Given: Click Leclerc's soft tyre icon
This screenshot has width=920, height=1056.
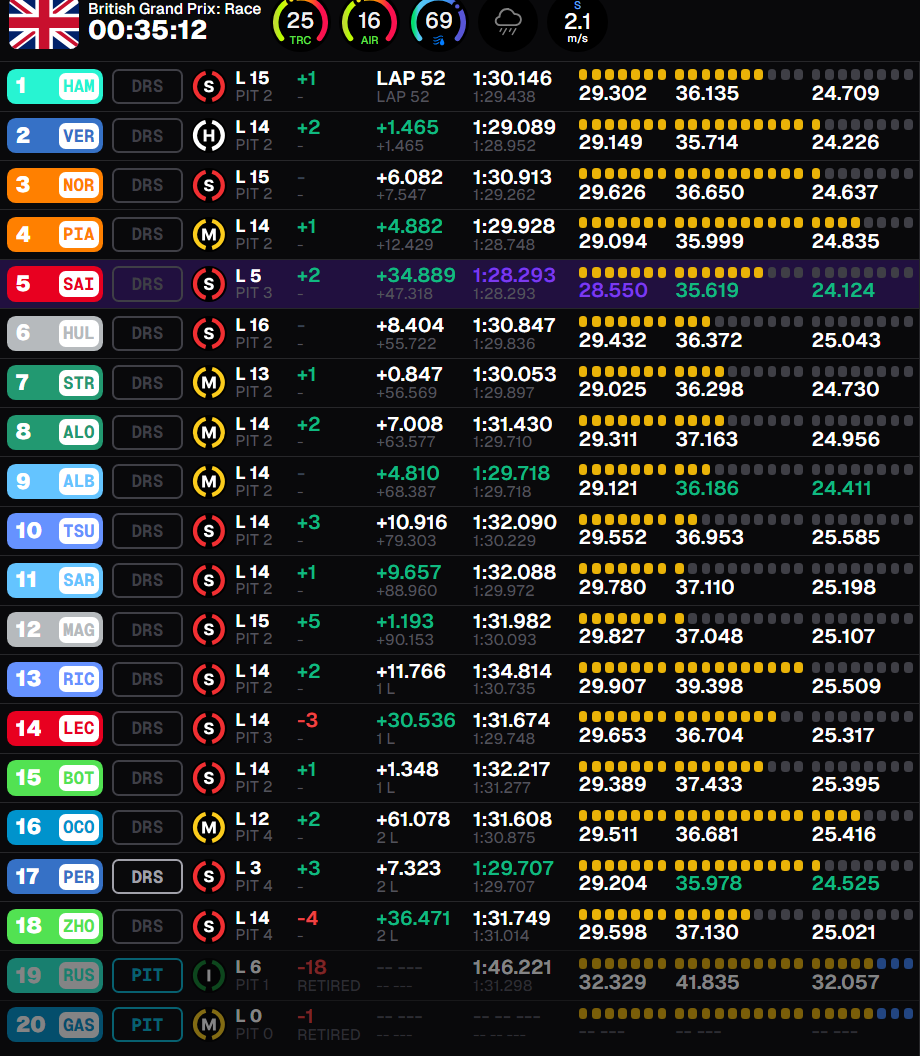Looking at the screenshot, I should (x=209, y=728).
